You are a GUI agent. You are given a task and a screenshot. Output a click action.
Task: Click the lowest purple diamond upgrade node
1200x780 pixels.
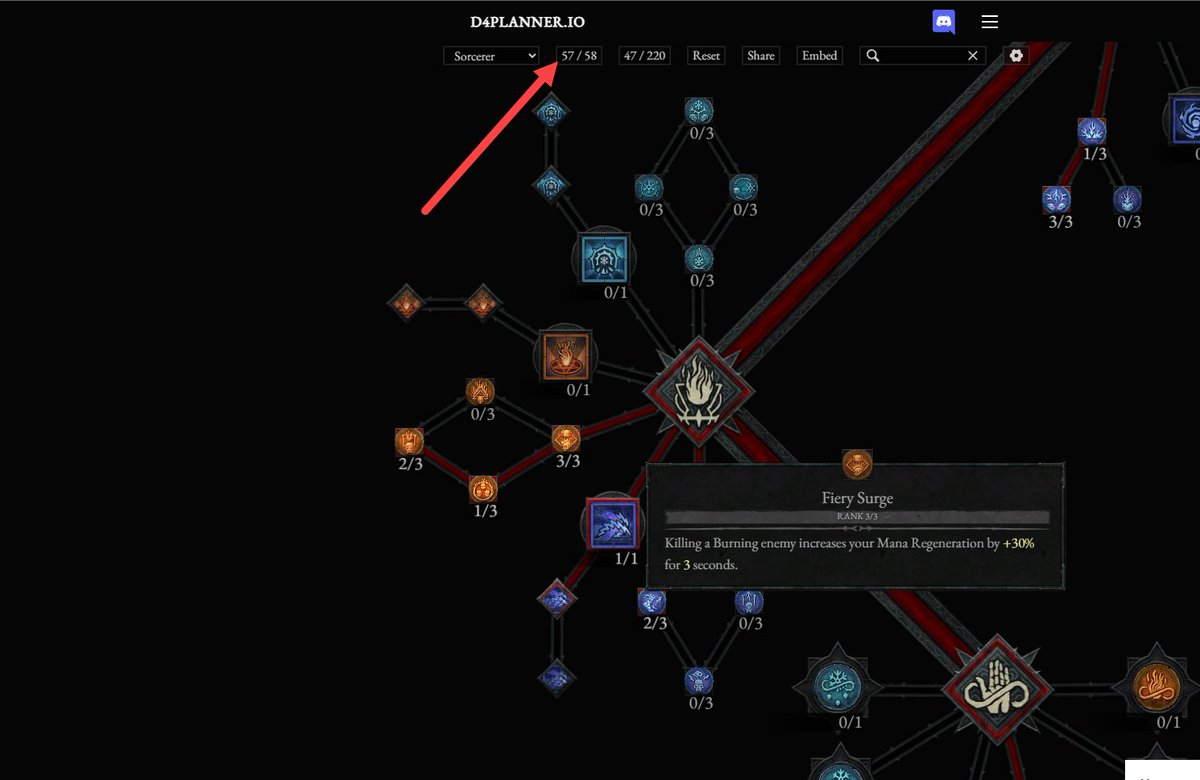click(556, 677)
